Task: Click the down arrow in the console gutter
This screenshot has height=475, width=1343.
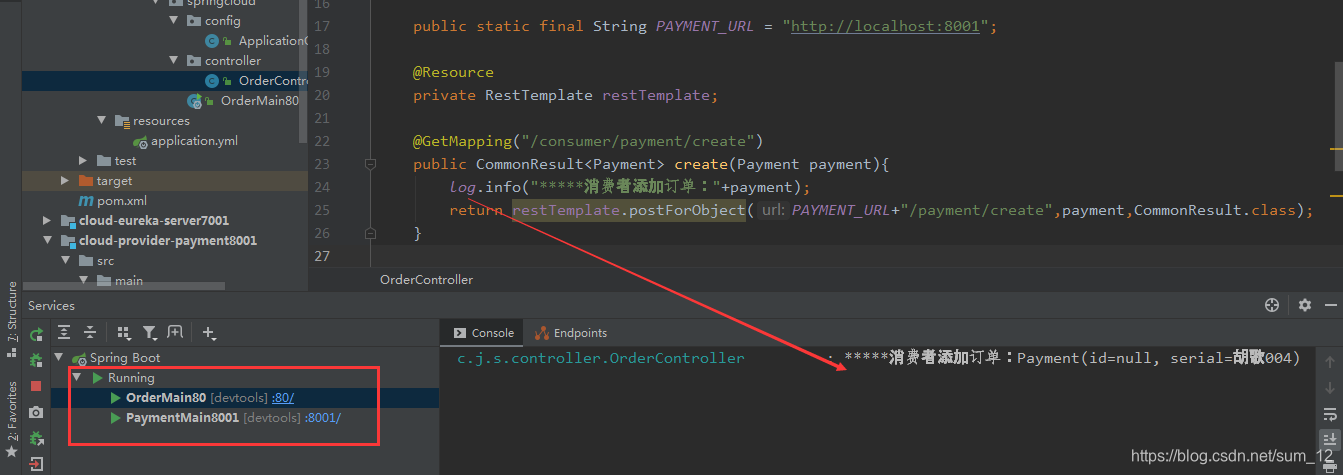Action: 1329,388
